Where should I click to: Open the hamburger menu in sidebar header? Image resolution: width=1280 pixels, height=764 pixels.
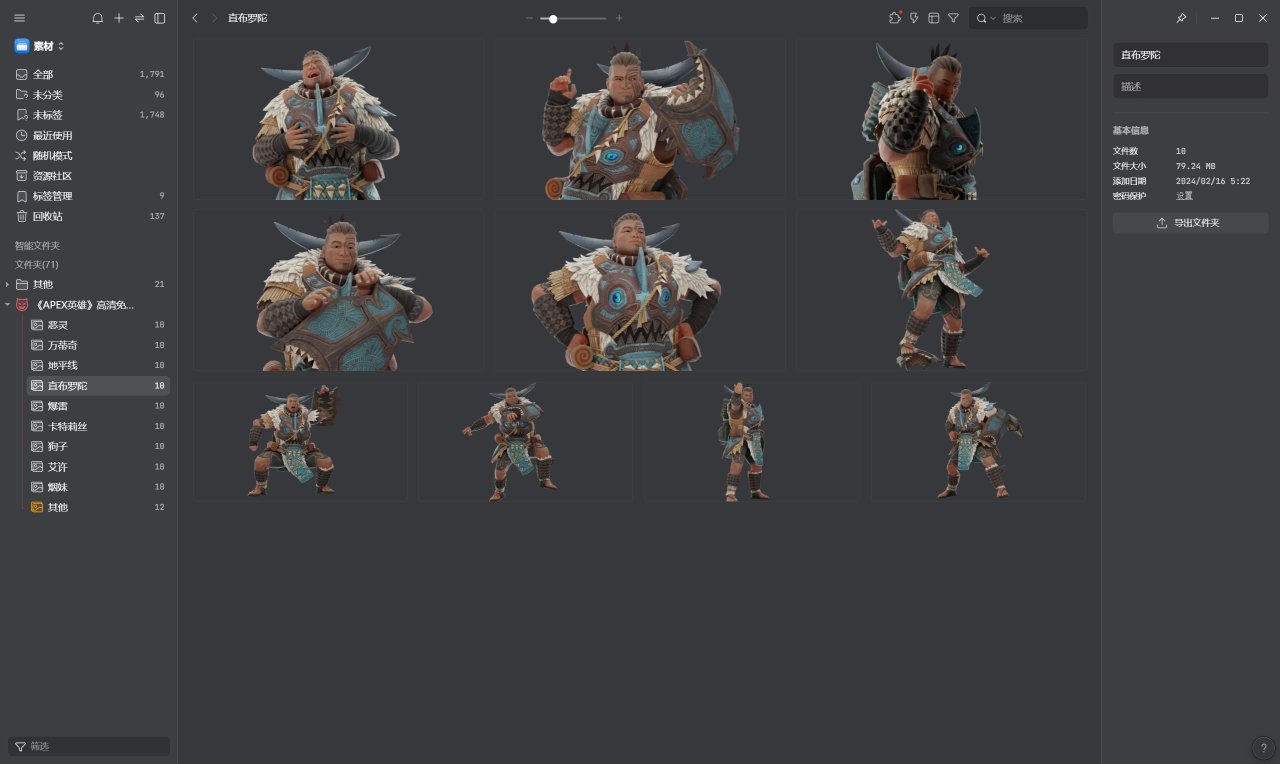click(x=20, y=18)
